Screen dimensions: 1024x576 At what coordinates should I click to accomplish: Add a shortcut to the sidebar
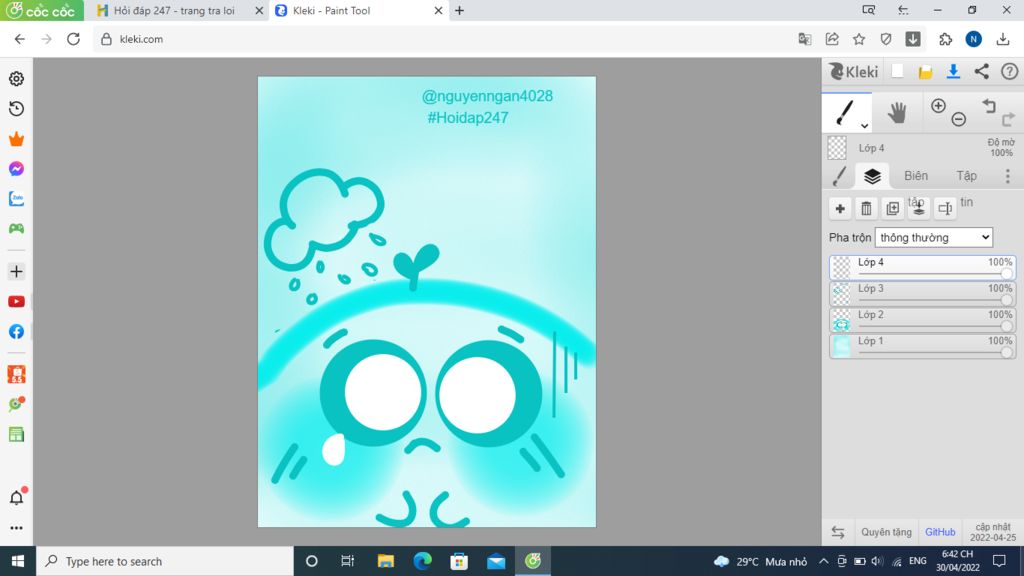tap(16, 272)
